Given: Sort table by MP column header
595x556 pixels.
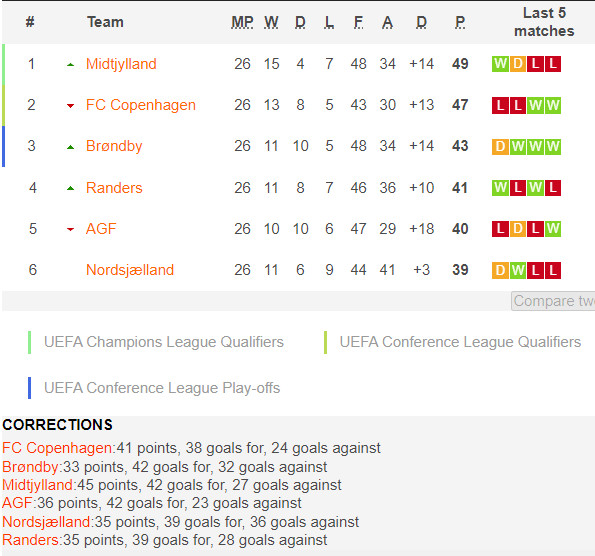Looking at the screenshot, I should (x=242, y=22).
